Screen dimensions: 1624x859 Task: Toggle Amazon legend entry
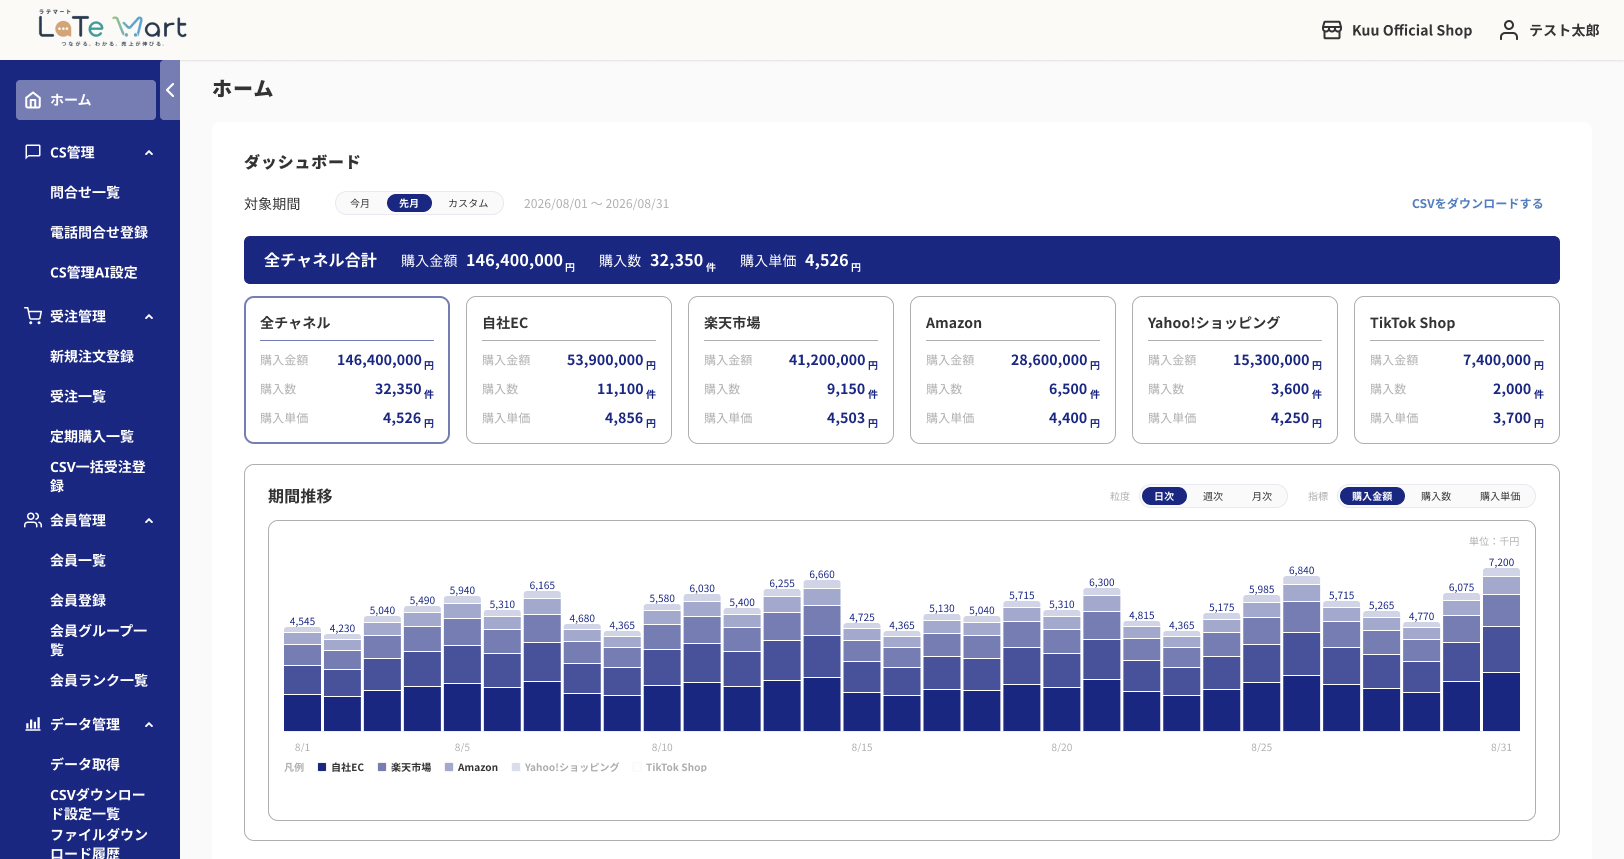pyautogui.click(x=471, y=767)
